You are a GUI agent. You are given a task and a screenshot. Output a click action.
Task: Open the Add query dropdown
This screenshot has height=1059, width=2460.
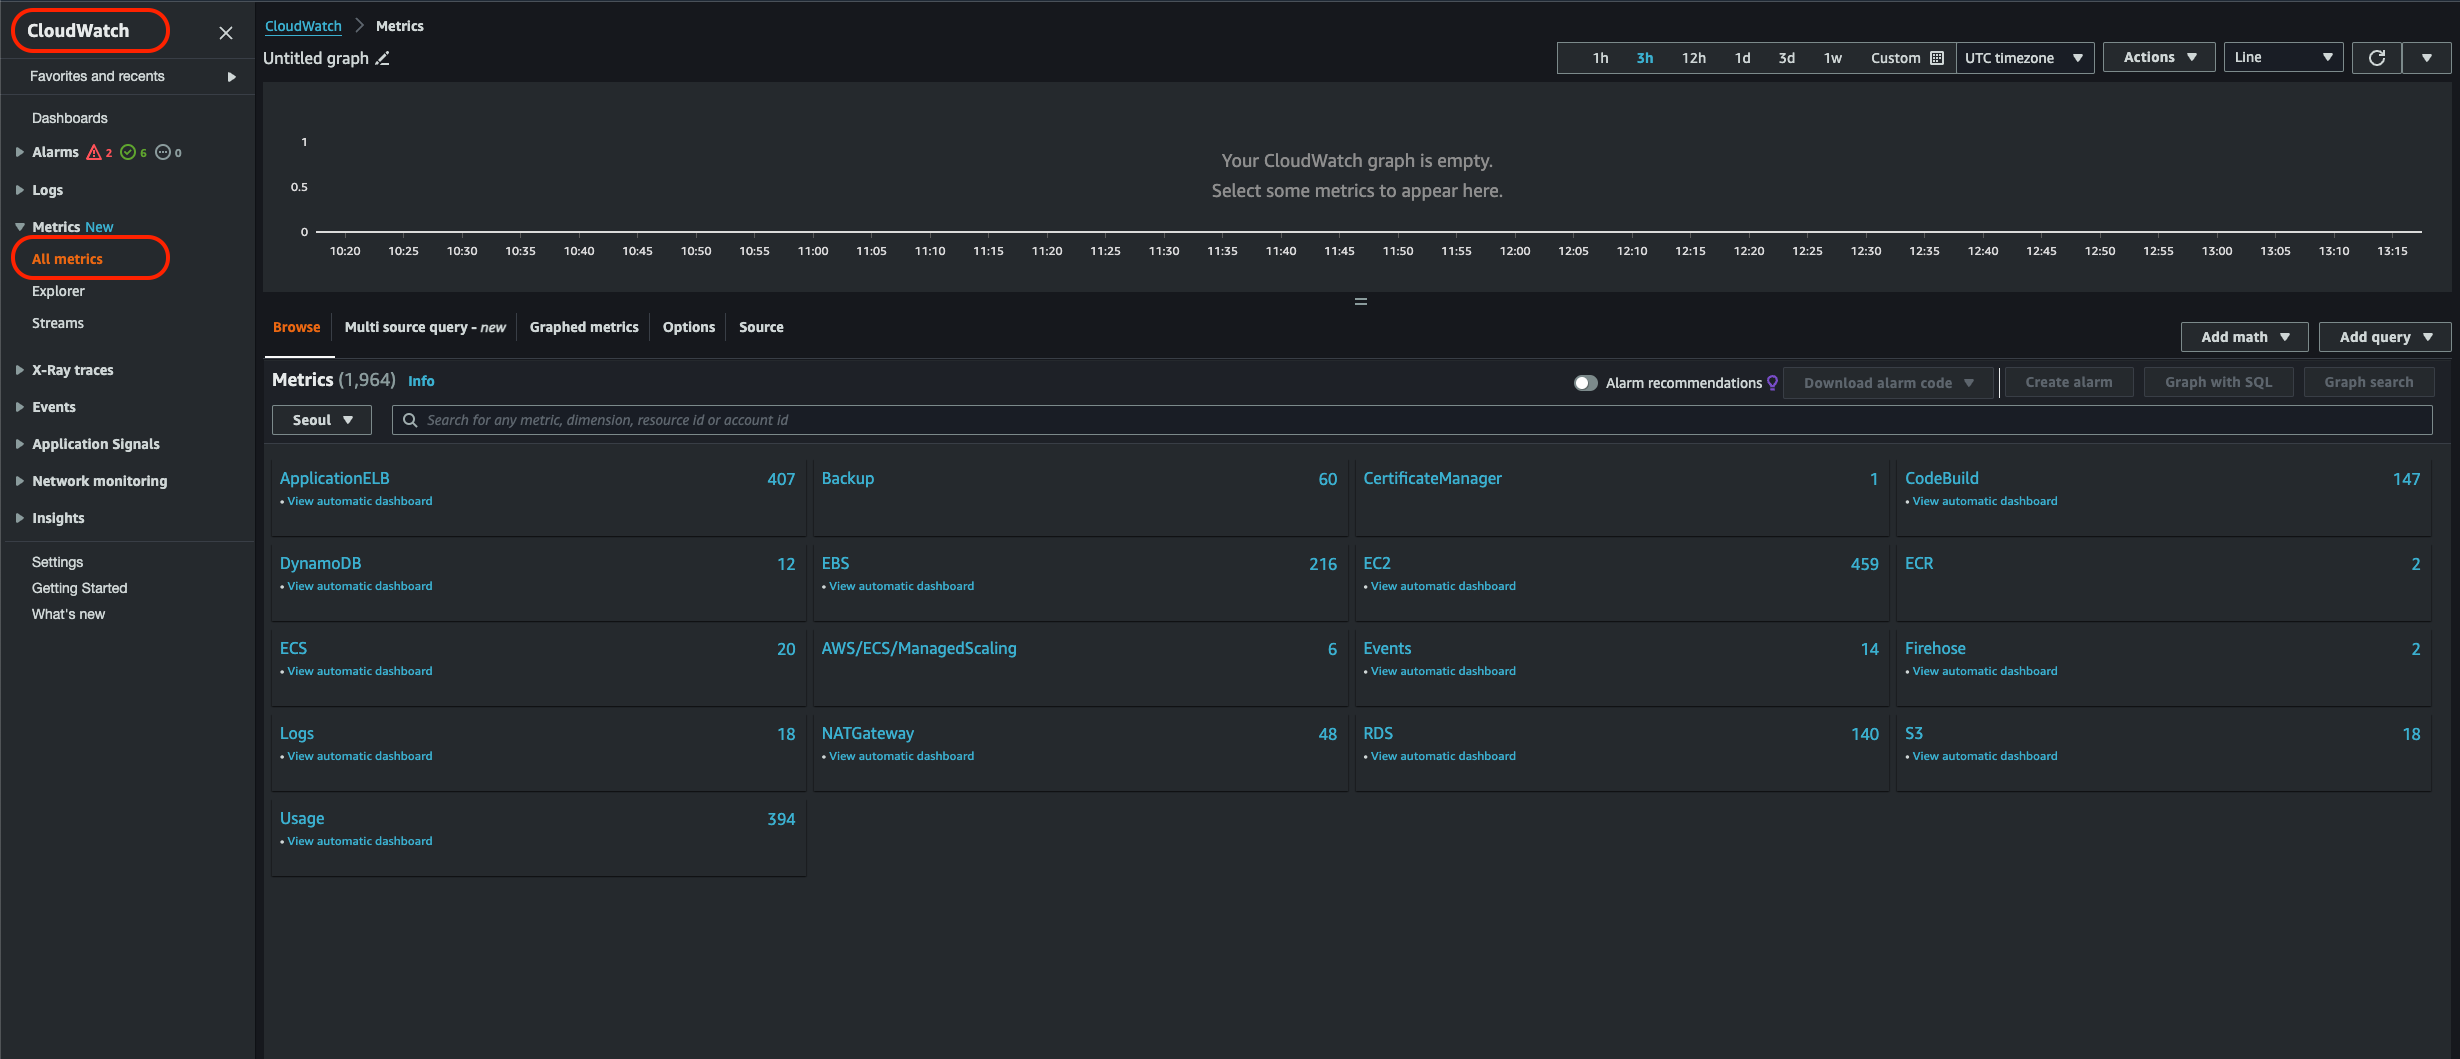coord(2385,337)
